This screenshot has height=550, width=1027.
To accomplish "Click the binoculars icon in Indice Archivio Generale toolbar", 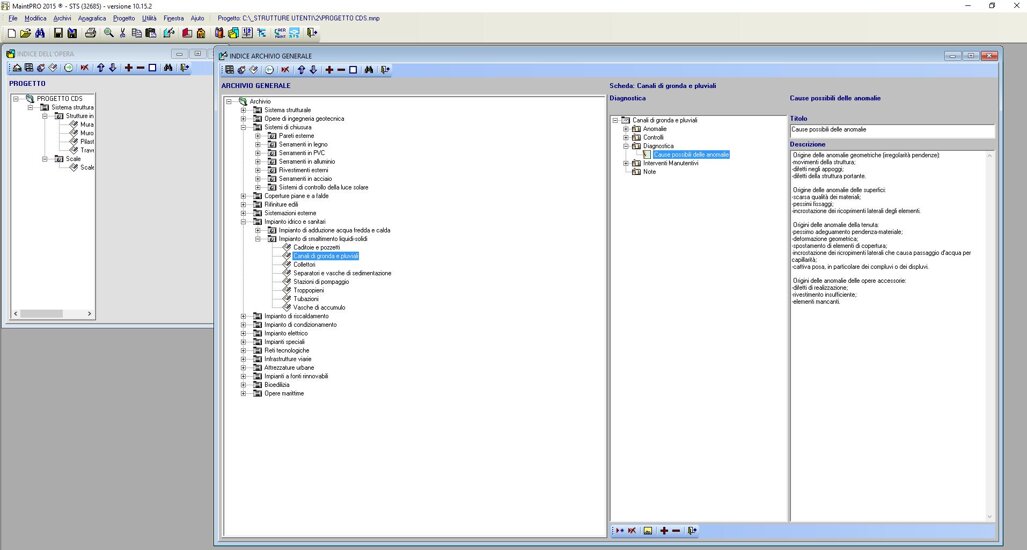I will [369, 70].
